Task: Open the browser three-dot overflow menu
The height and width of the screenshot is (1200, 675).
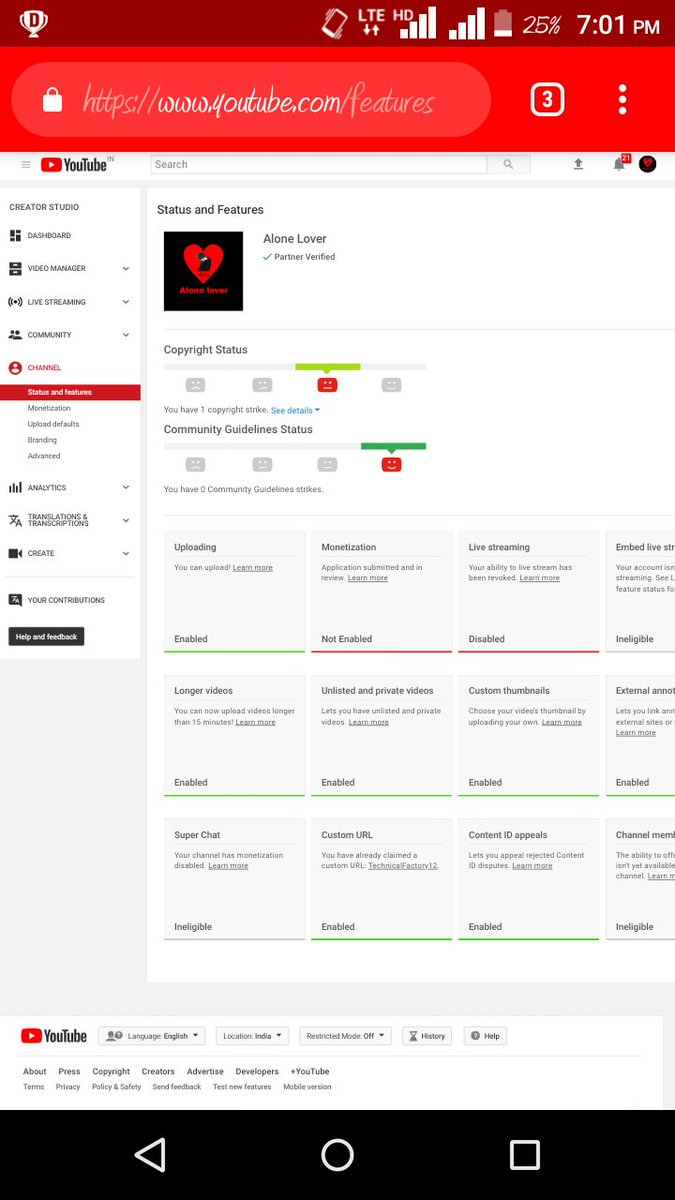Action: (x=622, y=99)
